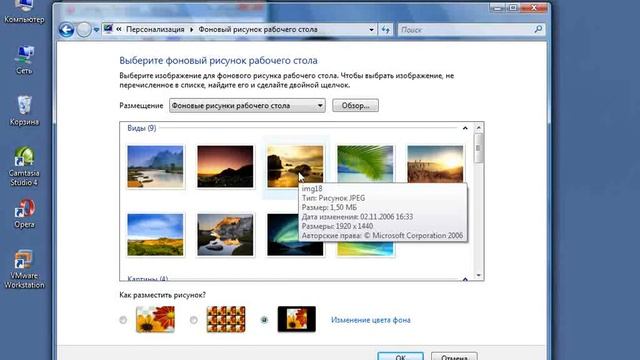Click the wallpaper list scrollbar thumb
Image resolution: width=640 pixels, height=360 pixels.
point(478,147)
